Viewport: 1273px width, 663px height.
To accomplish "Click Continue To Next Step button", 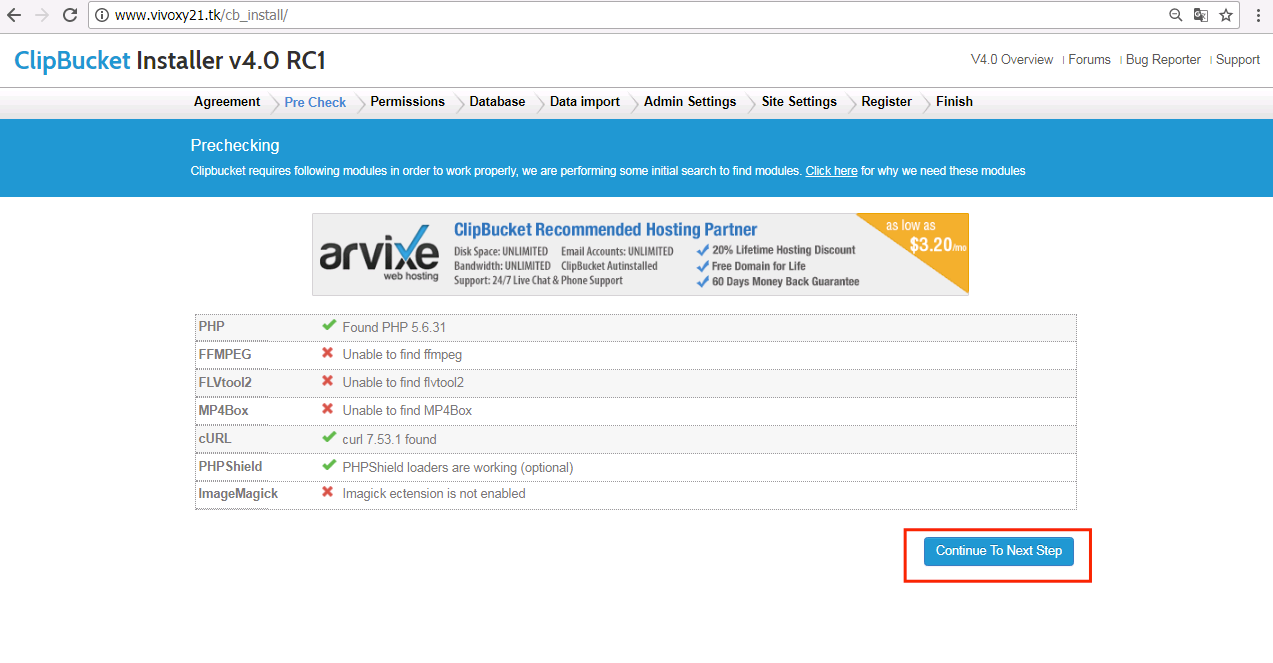I will [999, 551].
